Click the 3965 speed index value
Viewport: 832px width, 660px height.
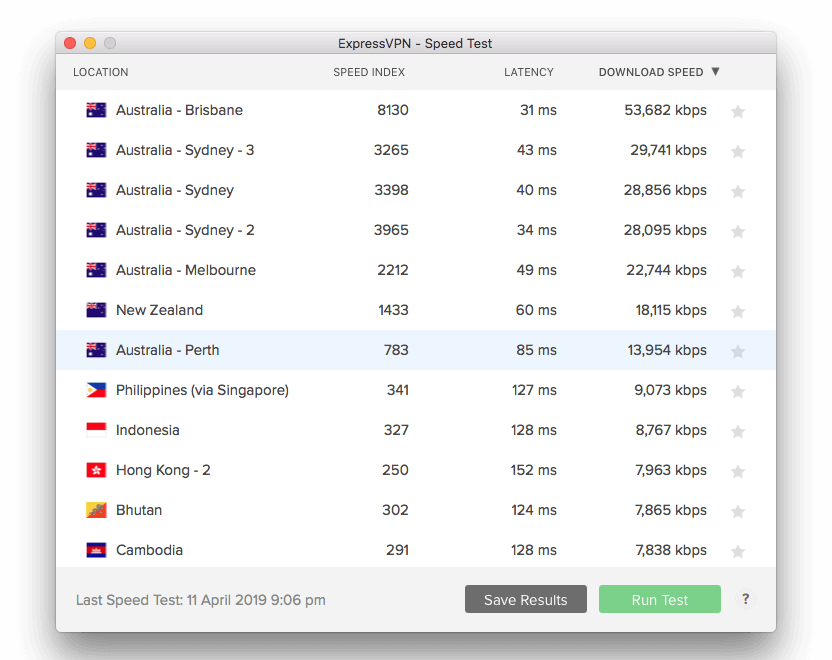(391, 230)
